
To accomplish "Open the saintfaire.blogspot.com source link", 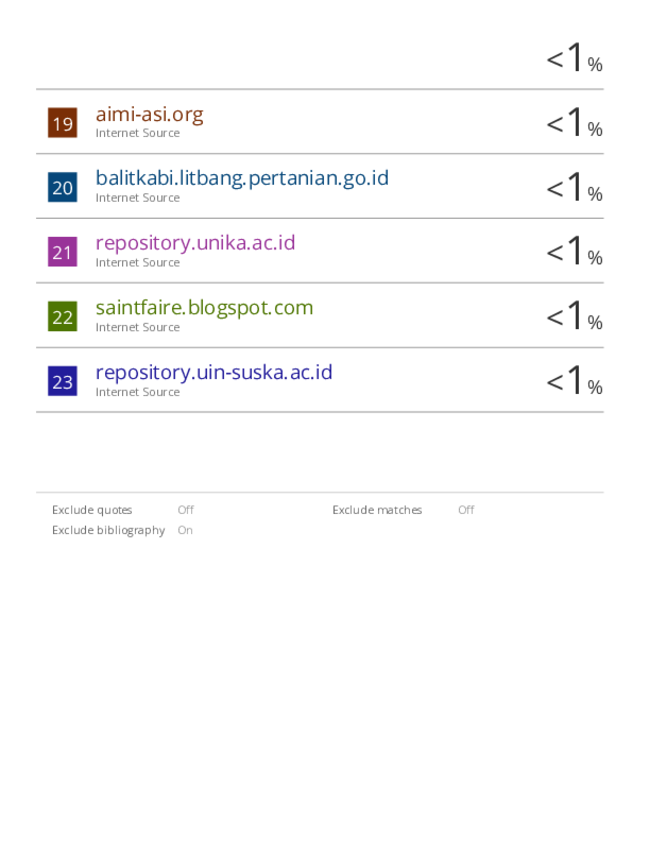I will coord(204,308).
